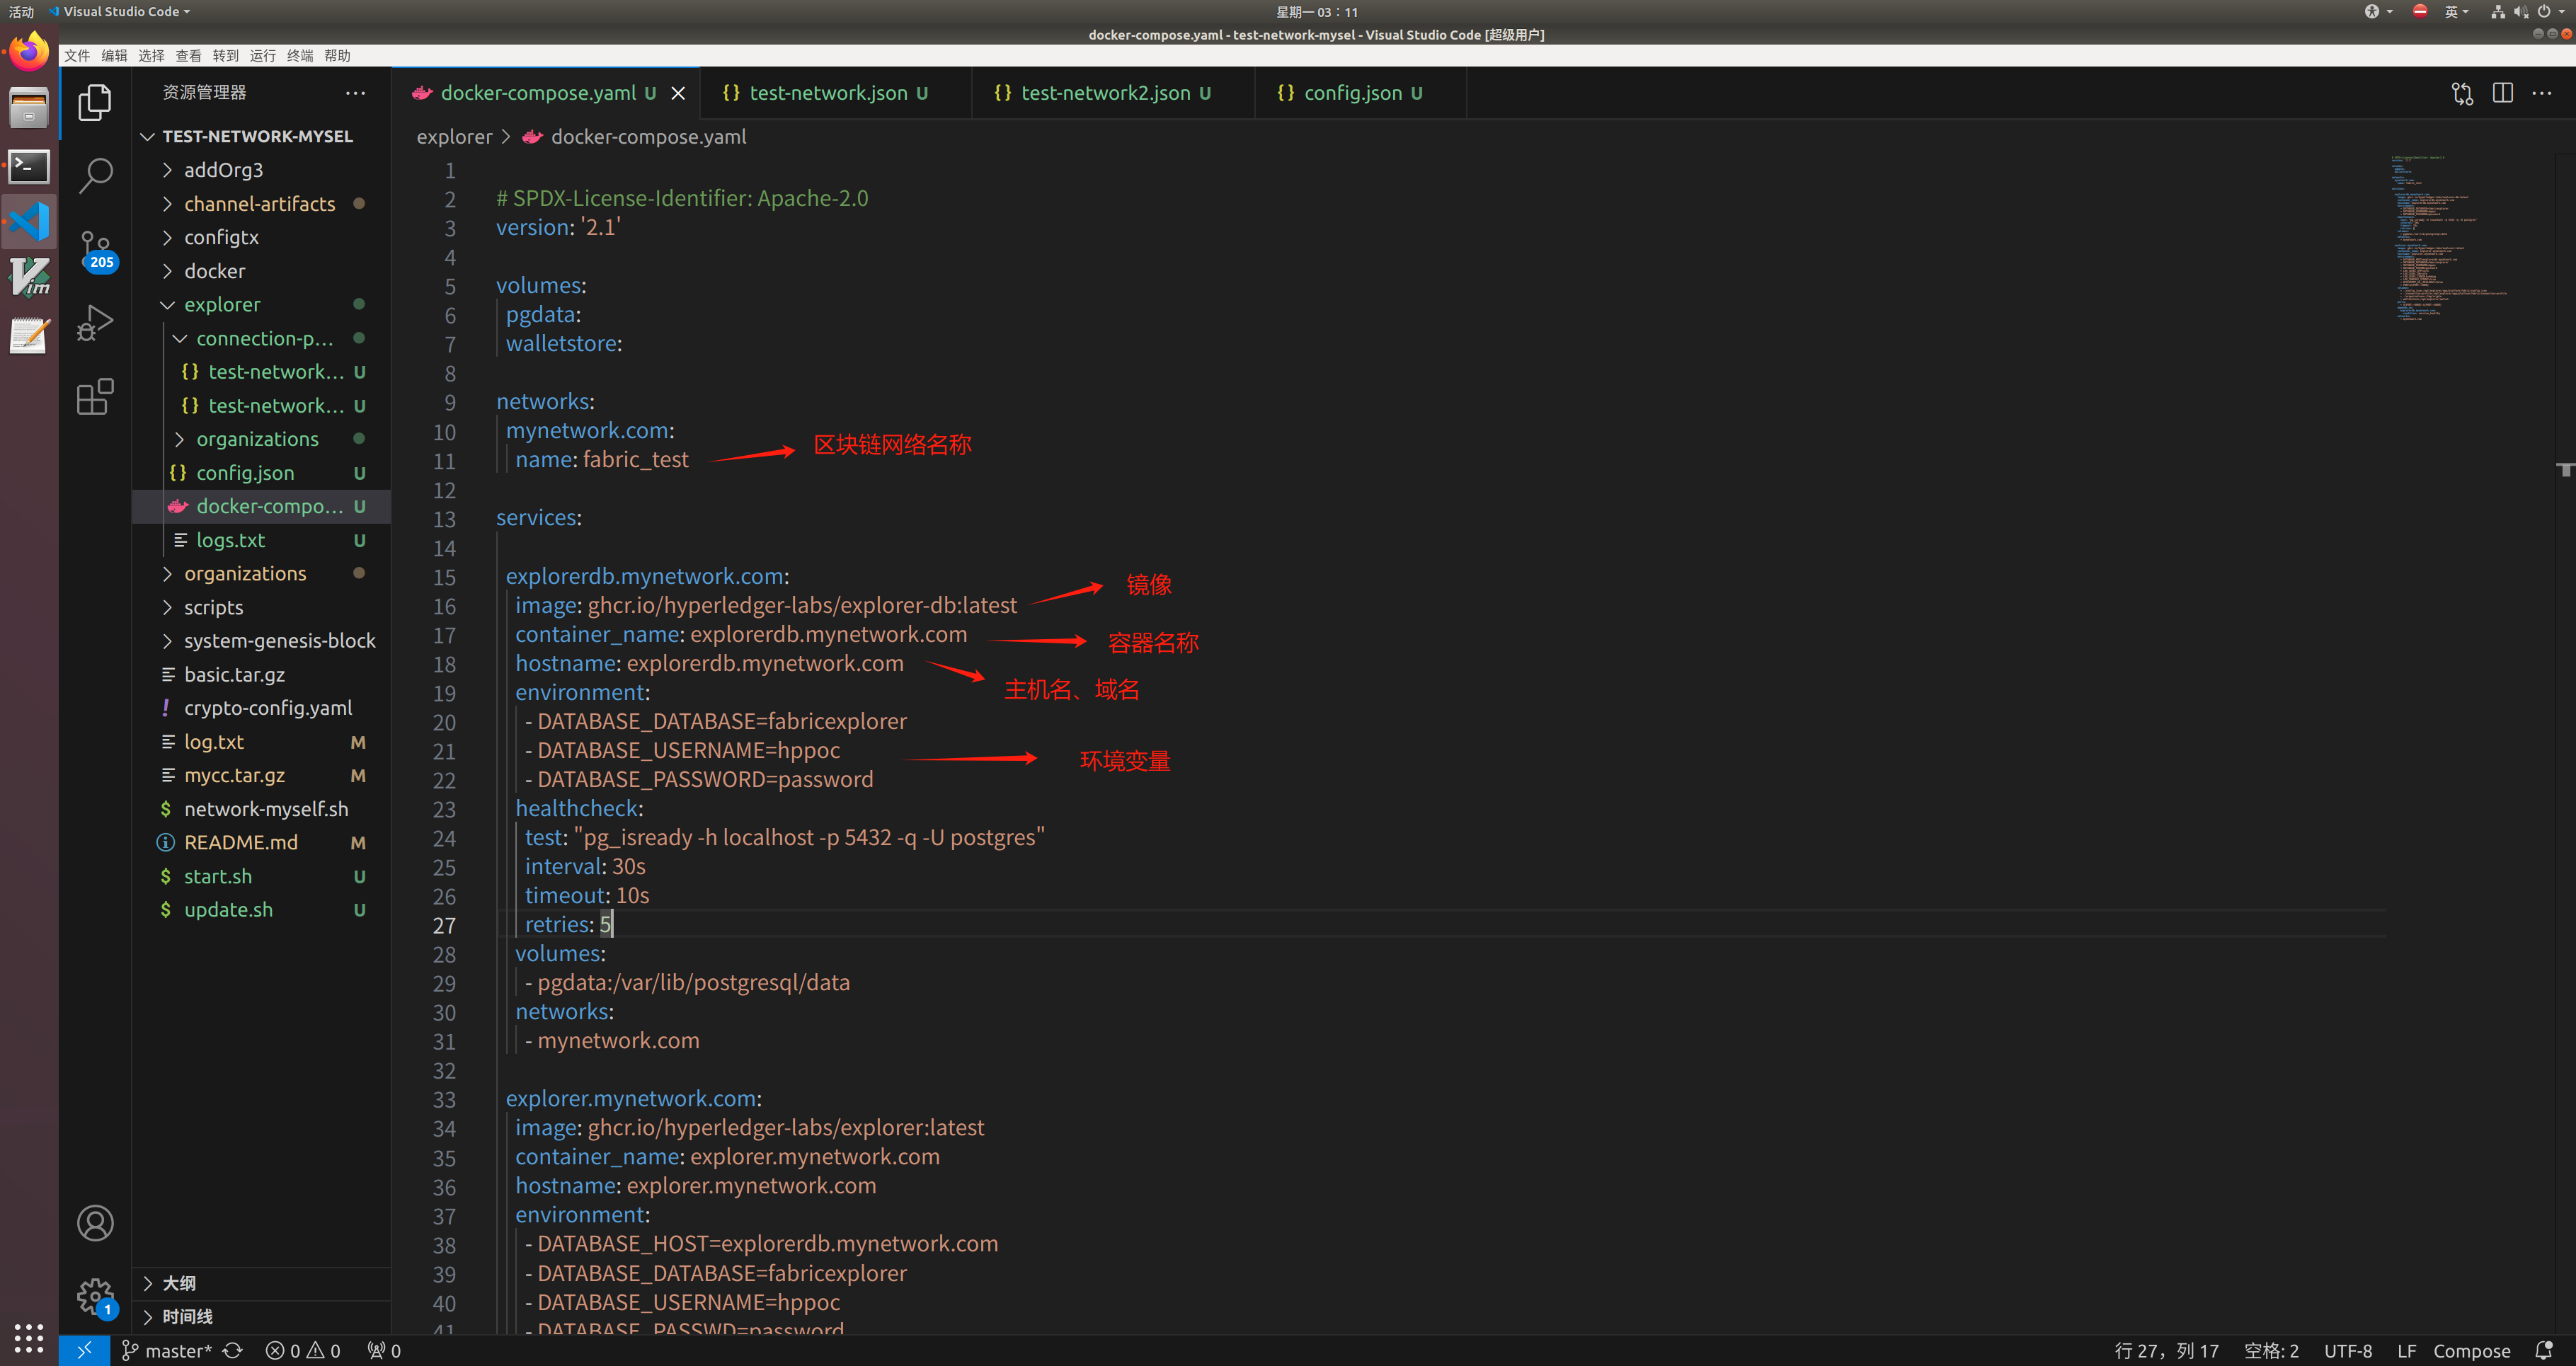Open README.md in the file tree
This screenshot has height=1366, width=2576.
pyautogui.click(x=261, y=842)
